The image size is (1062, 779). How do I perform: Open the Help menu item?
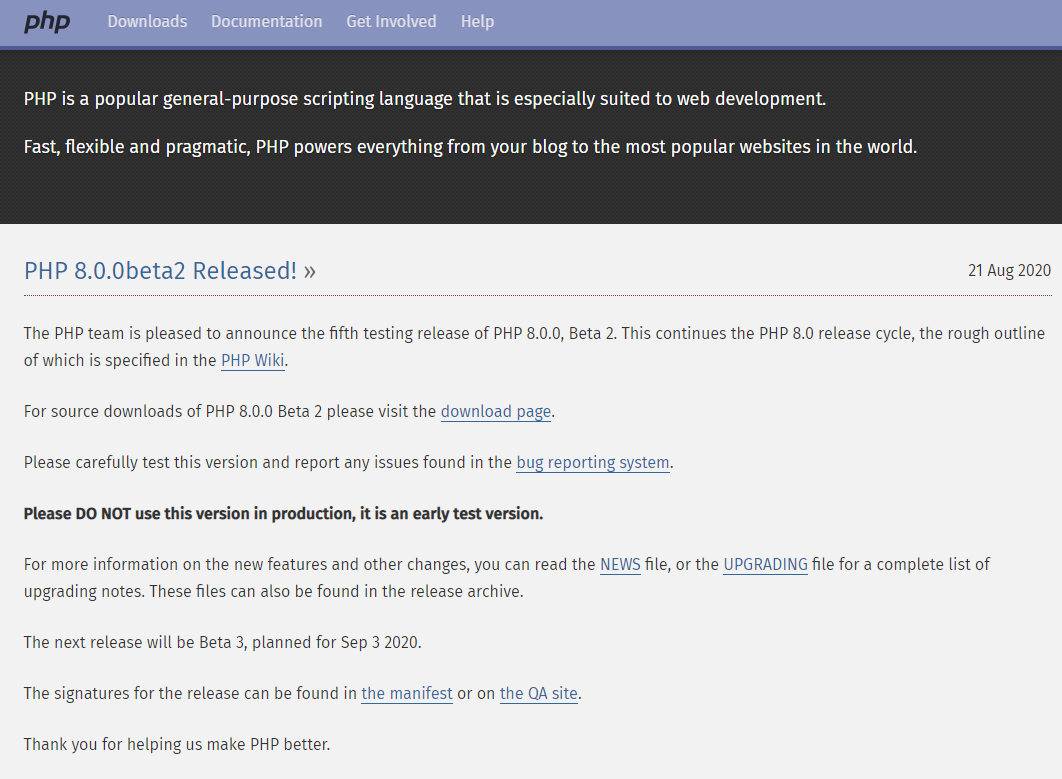[477, 22]
